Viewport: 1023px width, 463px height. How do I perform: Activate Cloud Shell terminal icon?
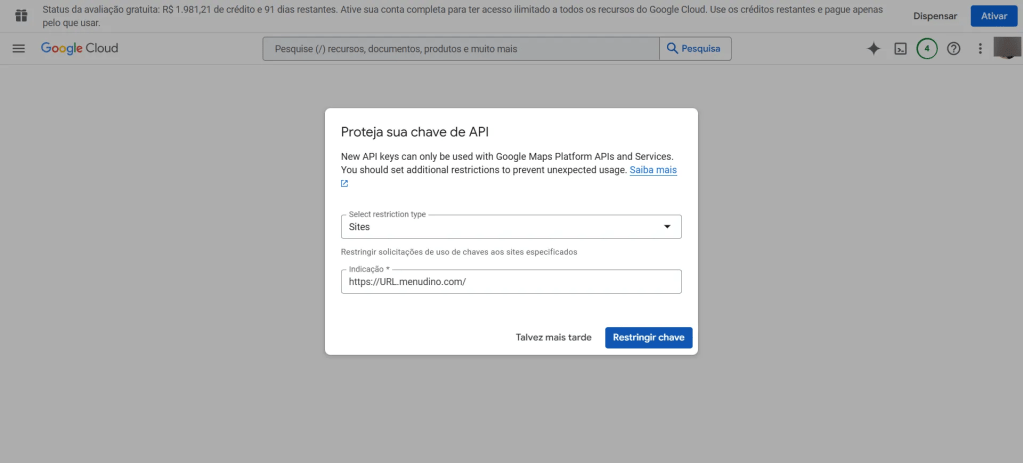point(900,49)
